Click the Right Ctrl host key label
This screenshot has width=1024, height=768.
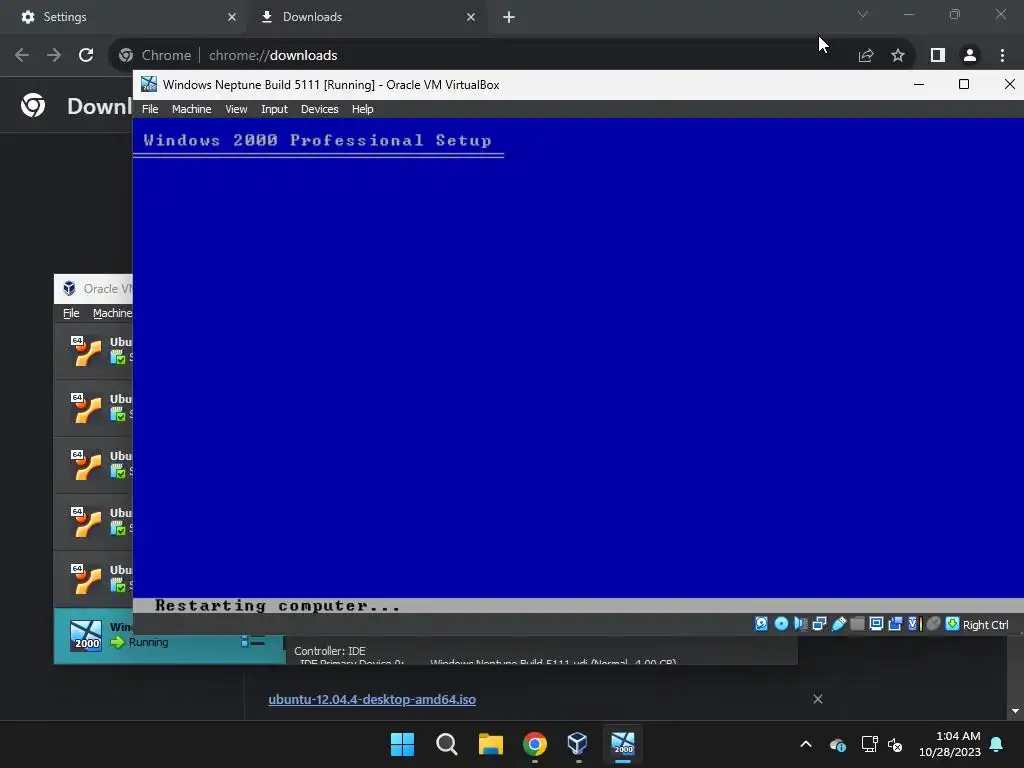click(x=985, y=625)
